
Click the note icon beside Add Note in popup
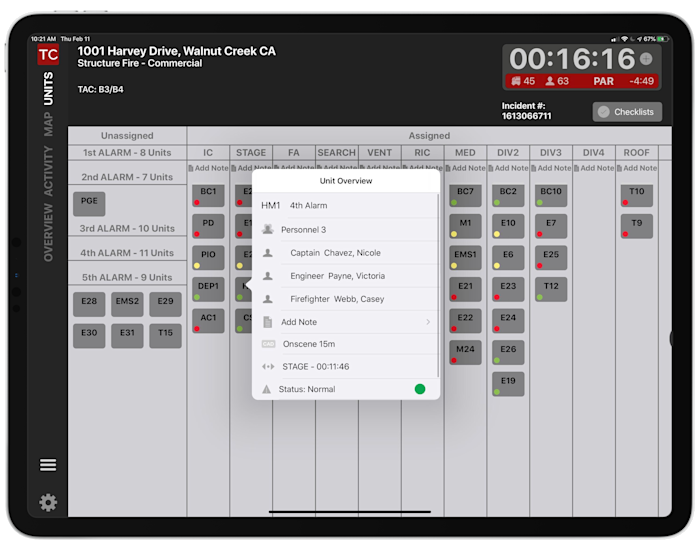[268, 322]
